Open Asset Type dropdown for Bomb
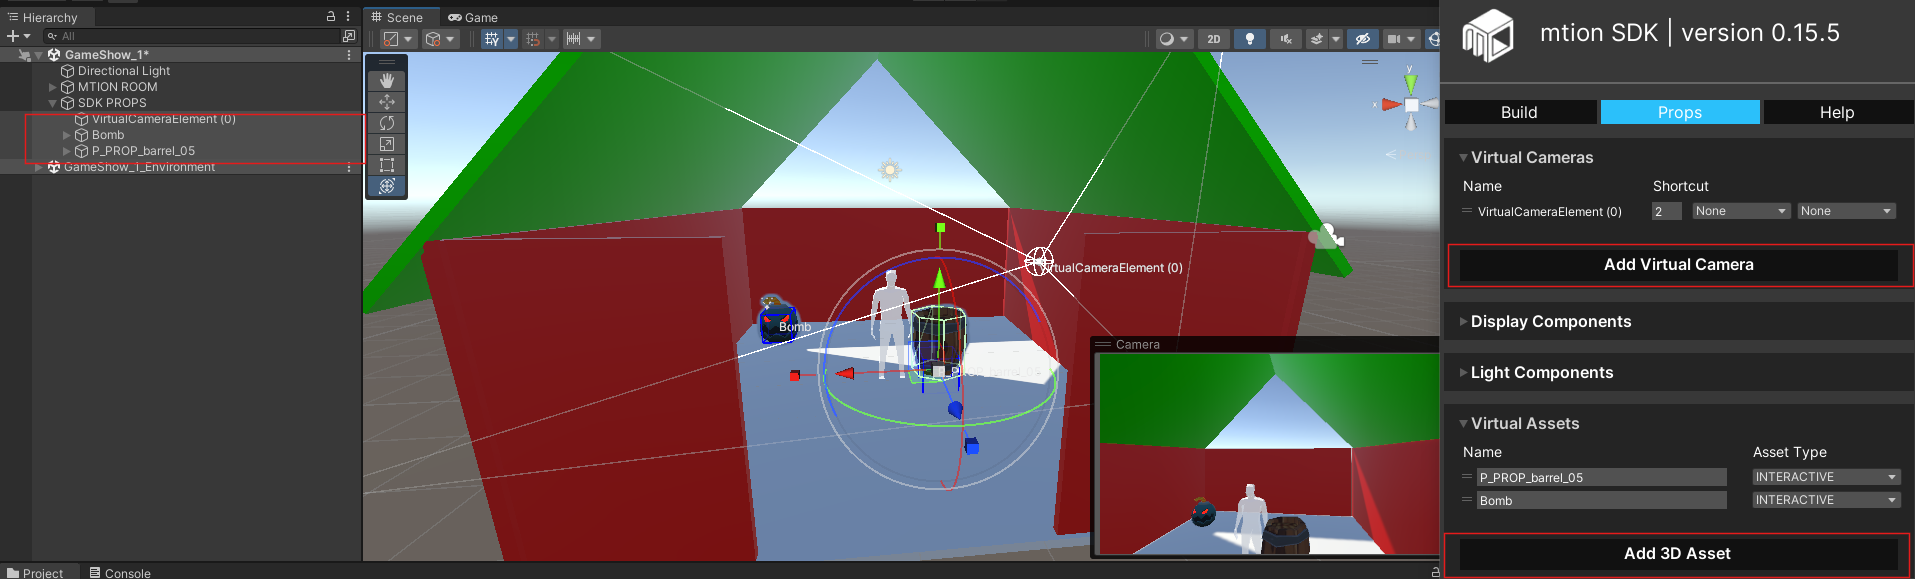This screenshot has width=1915, height=579. point(1825,500)
